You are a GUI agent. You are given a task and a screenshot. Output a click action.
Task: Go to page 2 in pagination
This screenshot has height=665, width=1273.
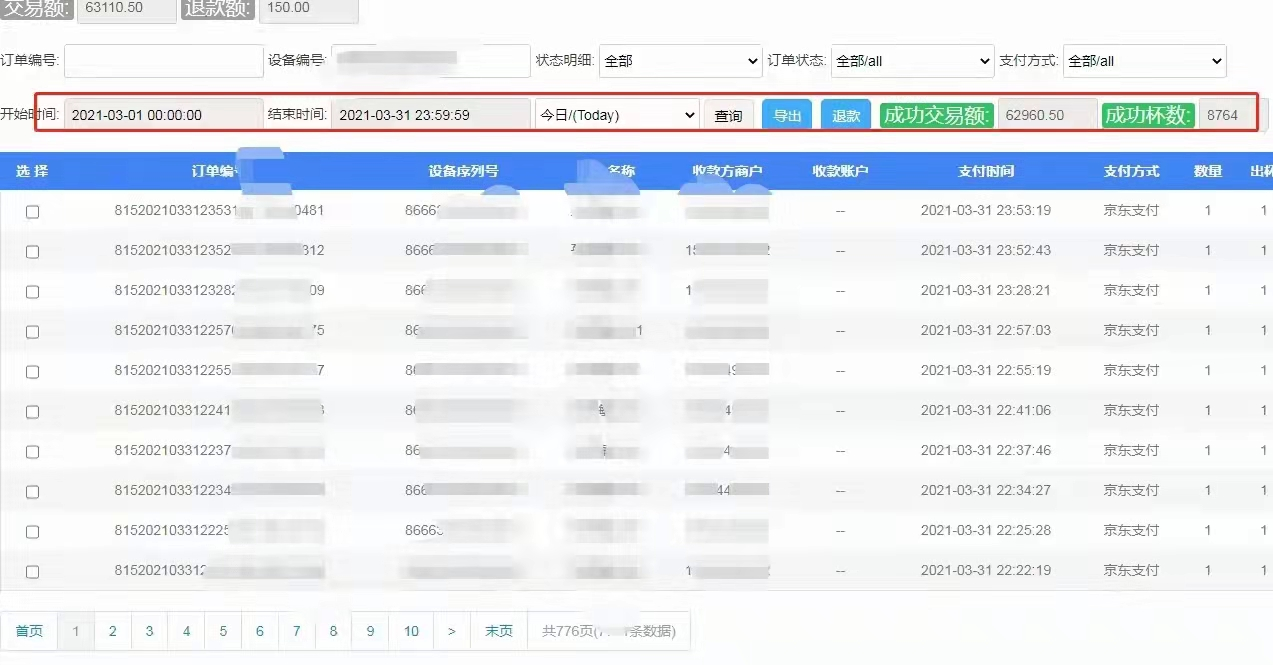113,631
